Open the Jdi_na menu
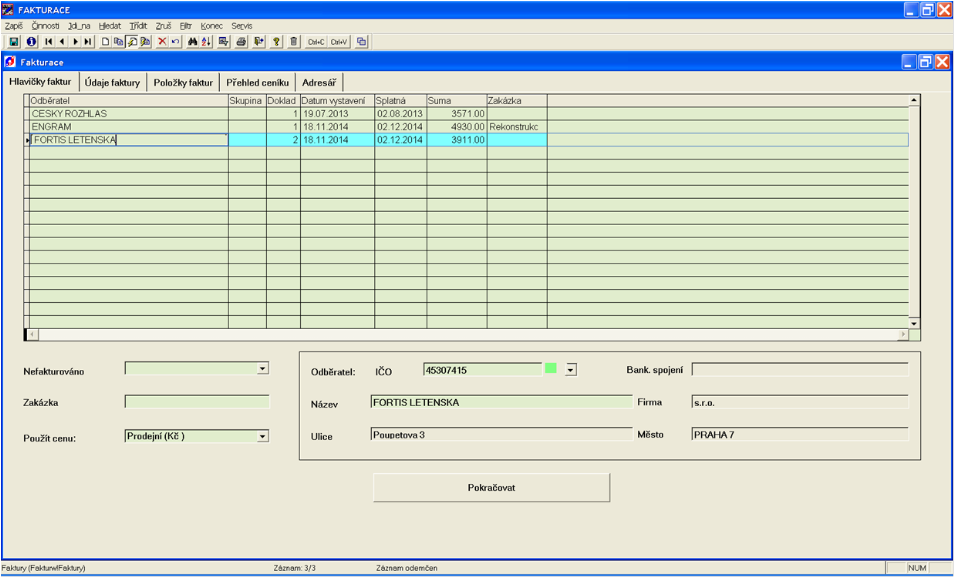 (x=80, y=26)
